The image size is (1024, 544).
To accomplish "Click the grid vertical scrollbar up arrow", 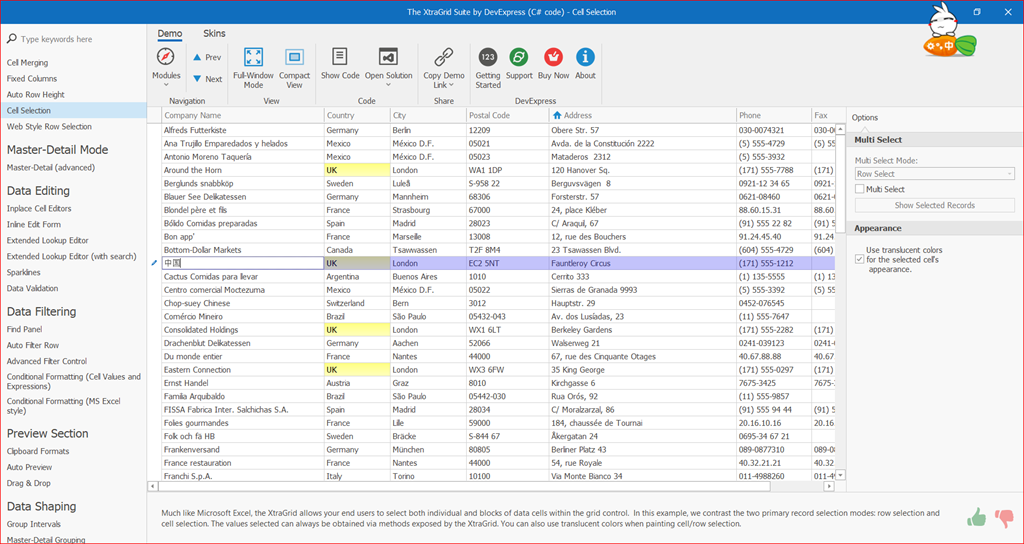I will point(840,129).
